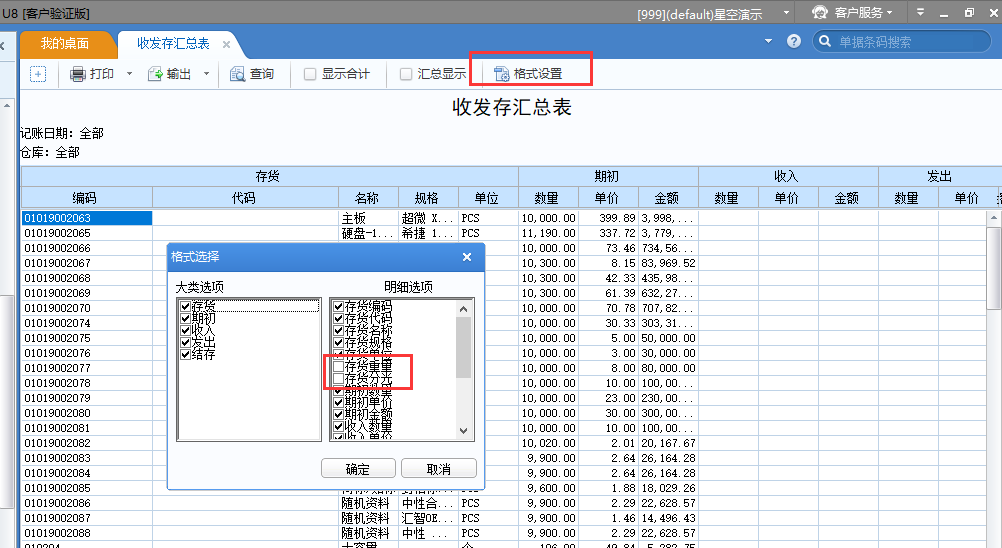Click the 确定 button
Image resolution: width=1002 pixels, height=548 pixels.
tap(357, 469)
